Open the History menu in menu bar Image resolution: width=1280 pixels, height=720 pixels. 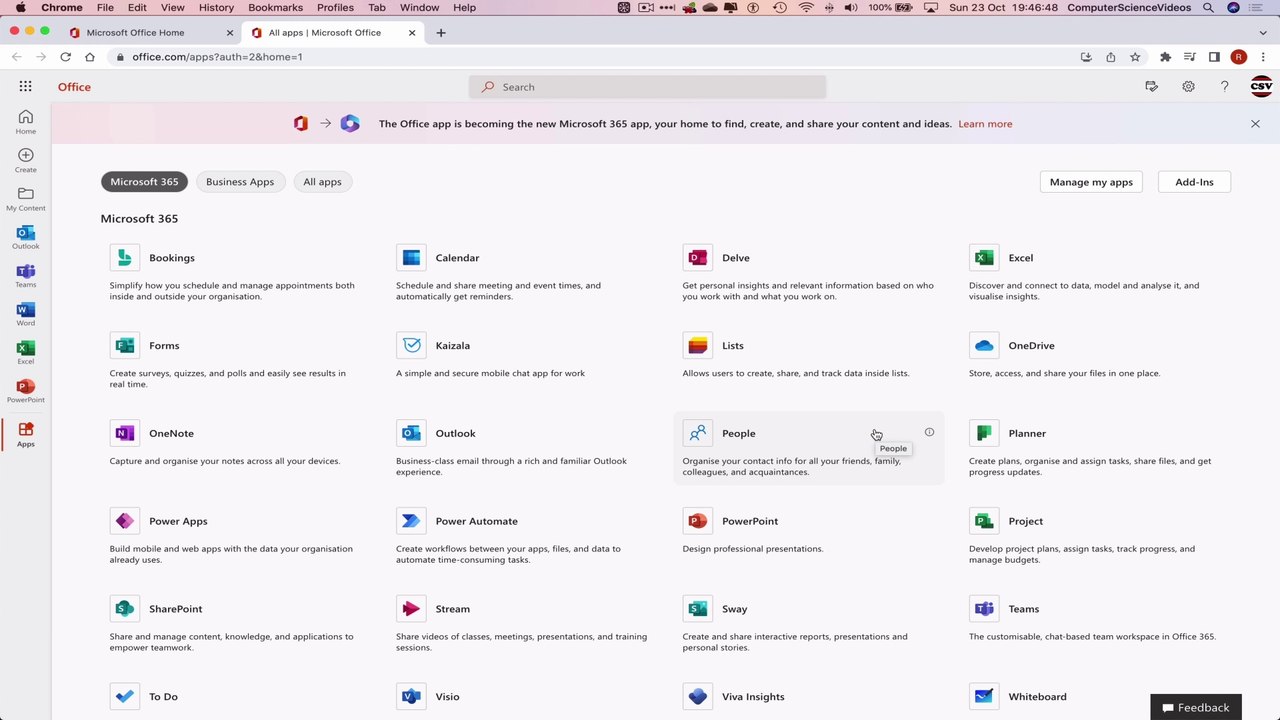(216, 7)
